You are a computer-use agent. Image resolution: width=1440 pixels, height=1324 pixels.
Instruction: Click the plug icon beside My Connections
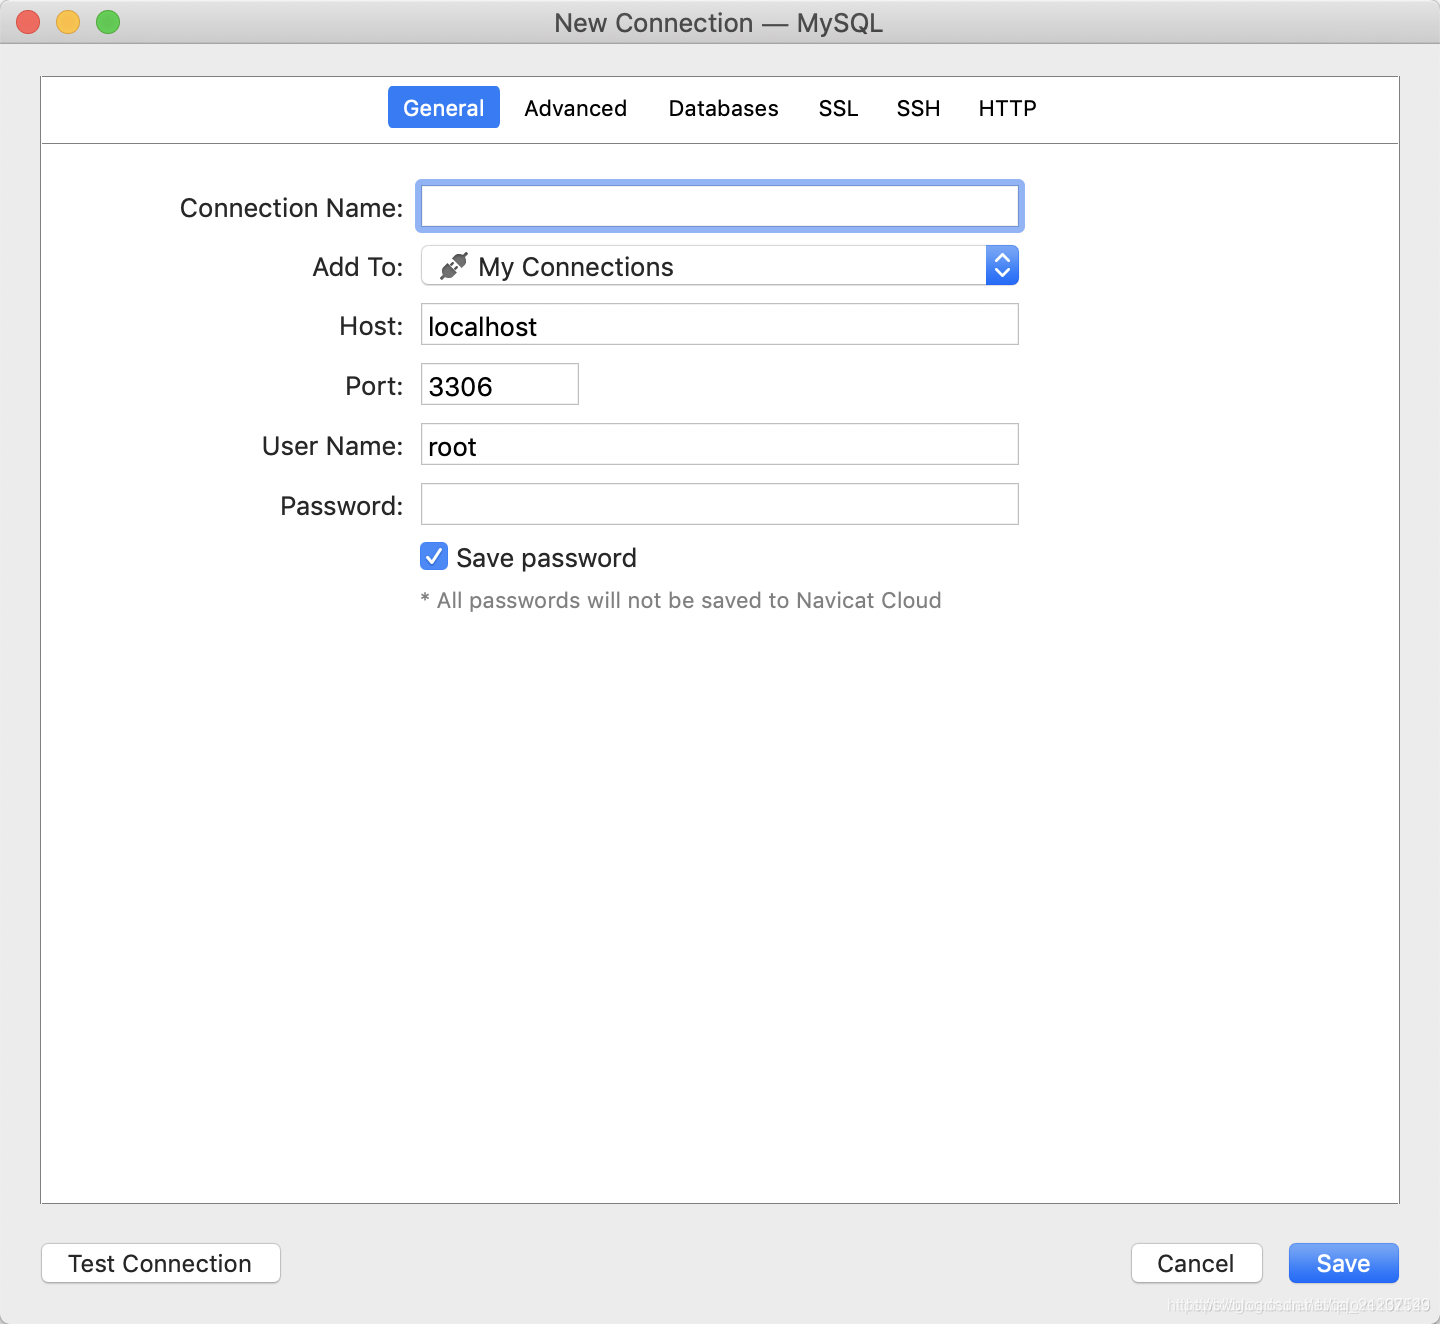[454, 266]
